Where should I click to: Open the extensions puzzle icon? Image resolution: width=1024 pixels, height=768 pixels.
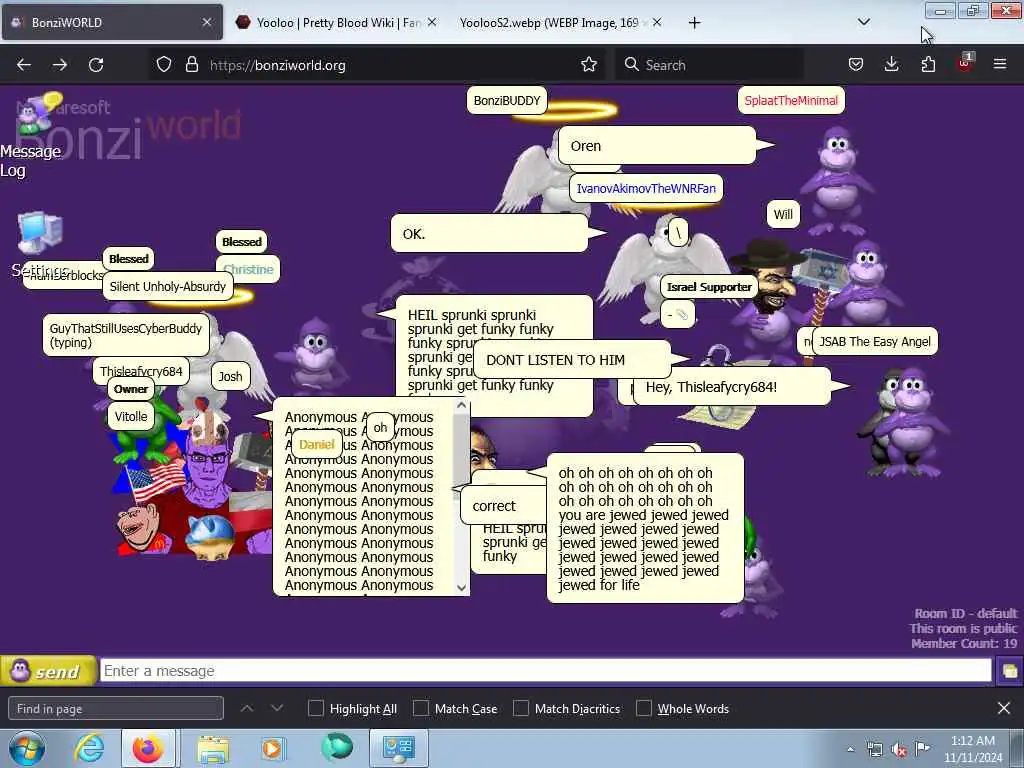[x=928, y=64]
